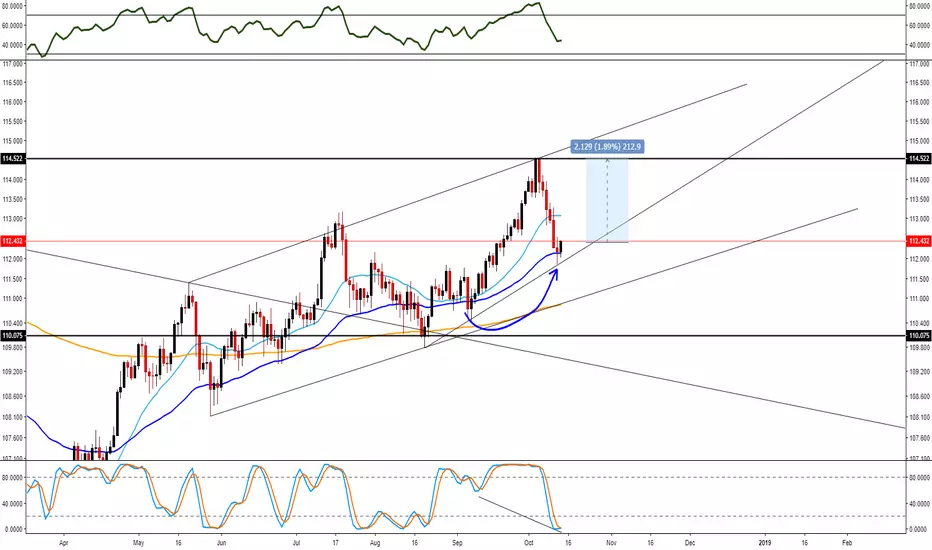Click the Jun label on the time axis

coord(221,542)
